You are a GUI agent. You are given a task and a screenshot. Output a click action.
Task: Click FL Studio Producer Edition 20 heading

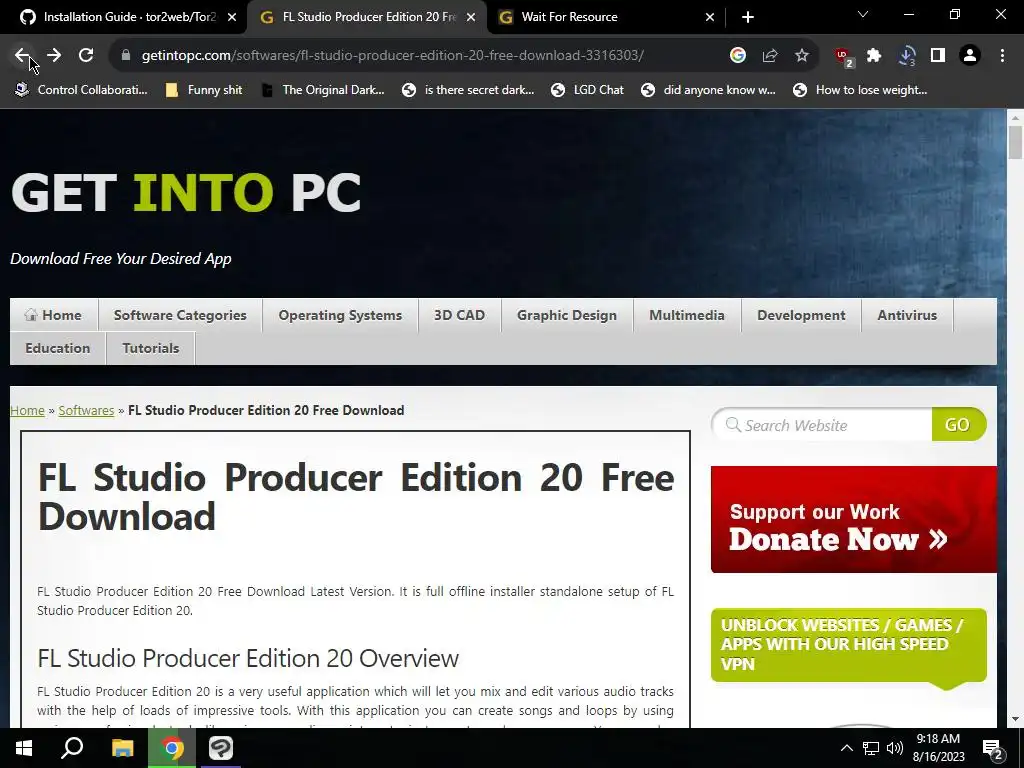coord(356,496)
